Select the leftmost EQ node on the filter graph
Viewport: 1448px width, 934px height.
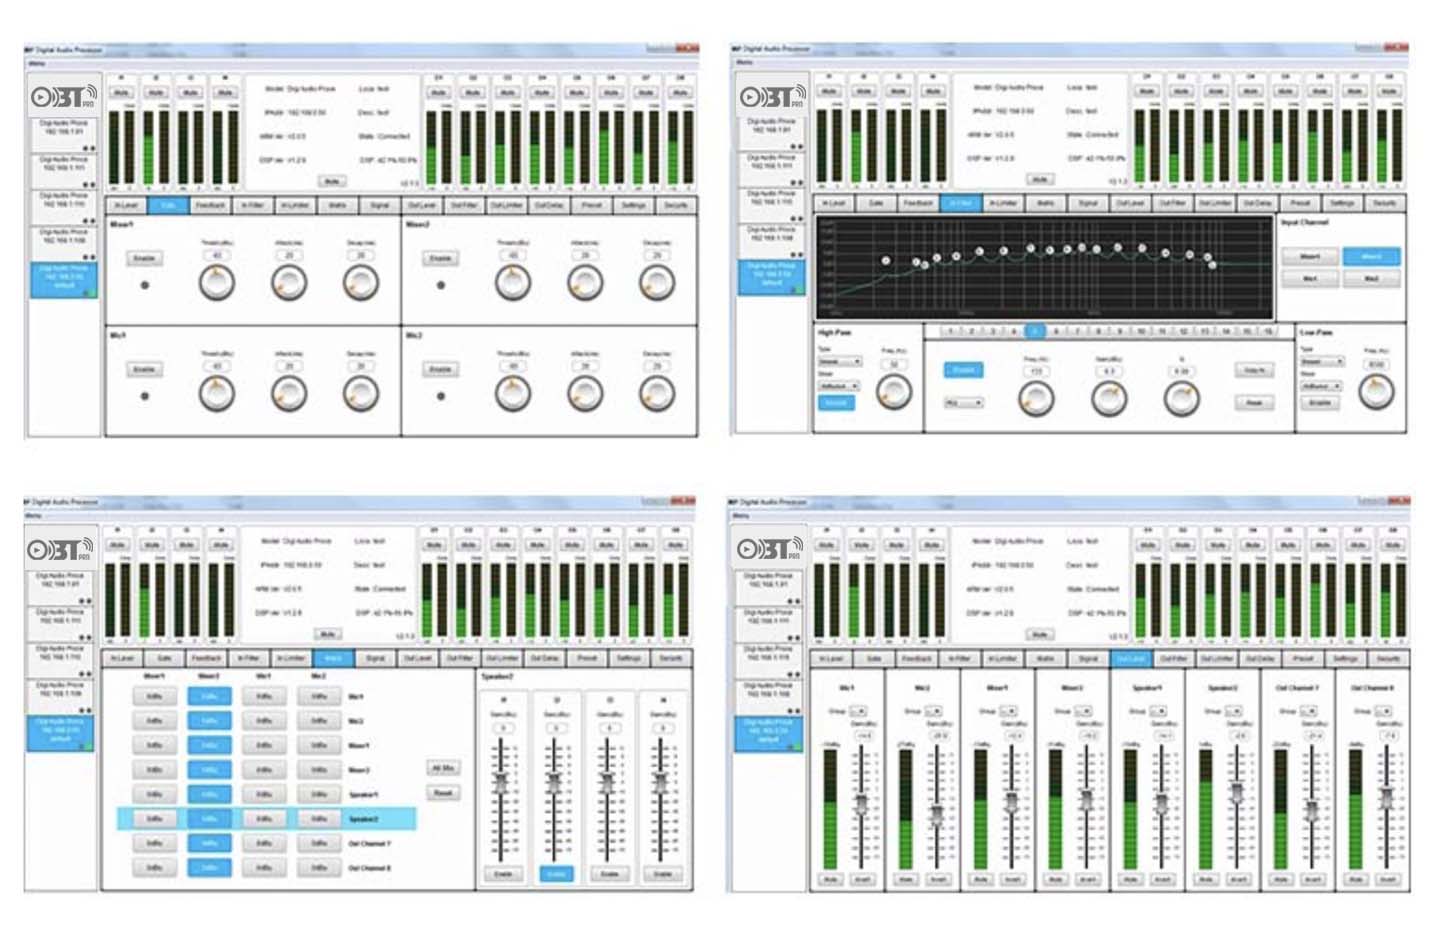[x=886, y=260]
